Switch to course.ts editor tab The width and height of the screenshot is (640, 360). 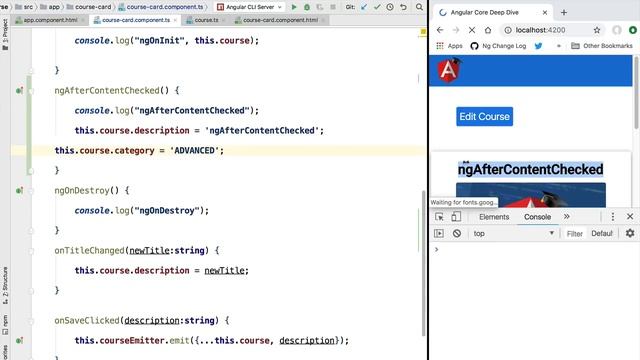206,20
